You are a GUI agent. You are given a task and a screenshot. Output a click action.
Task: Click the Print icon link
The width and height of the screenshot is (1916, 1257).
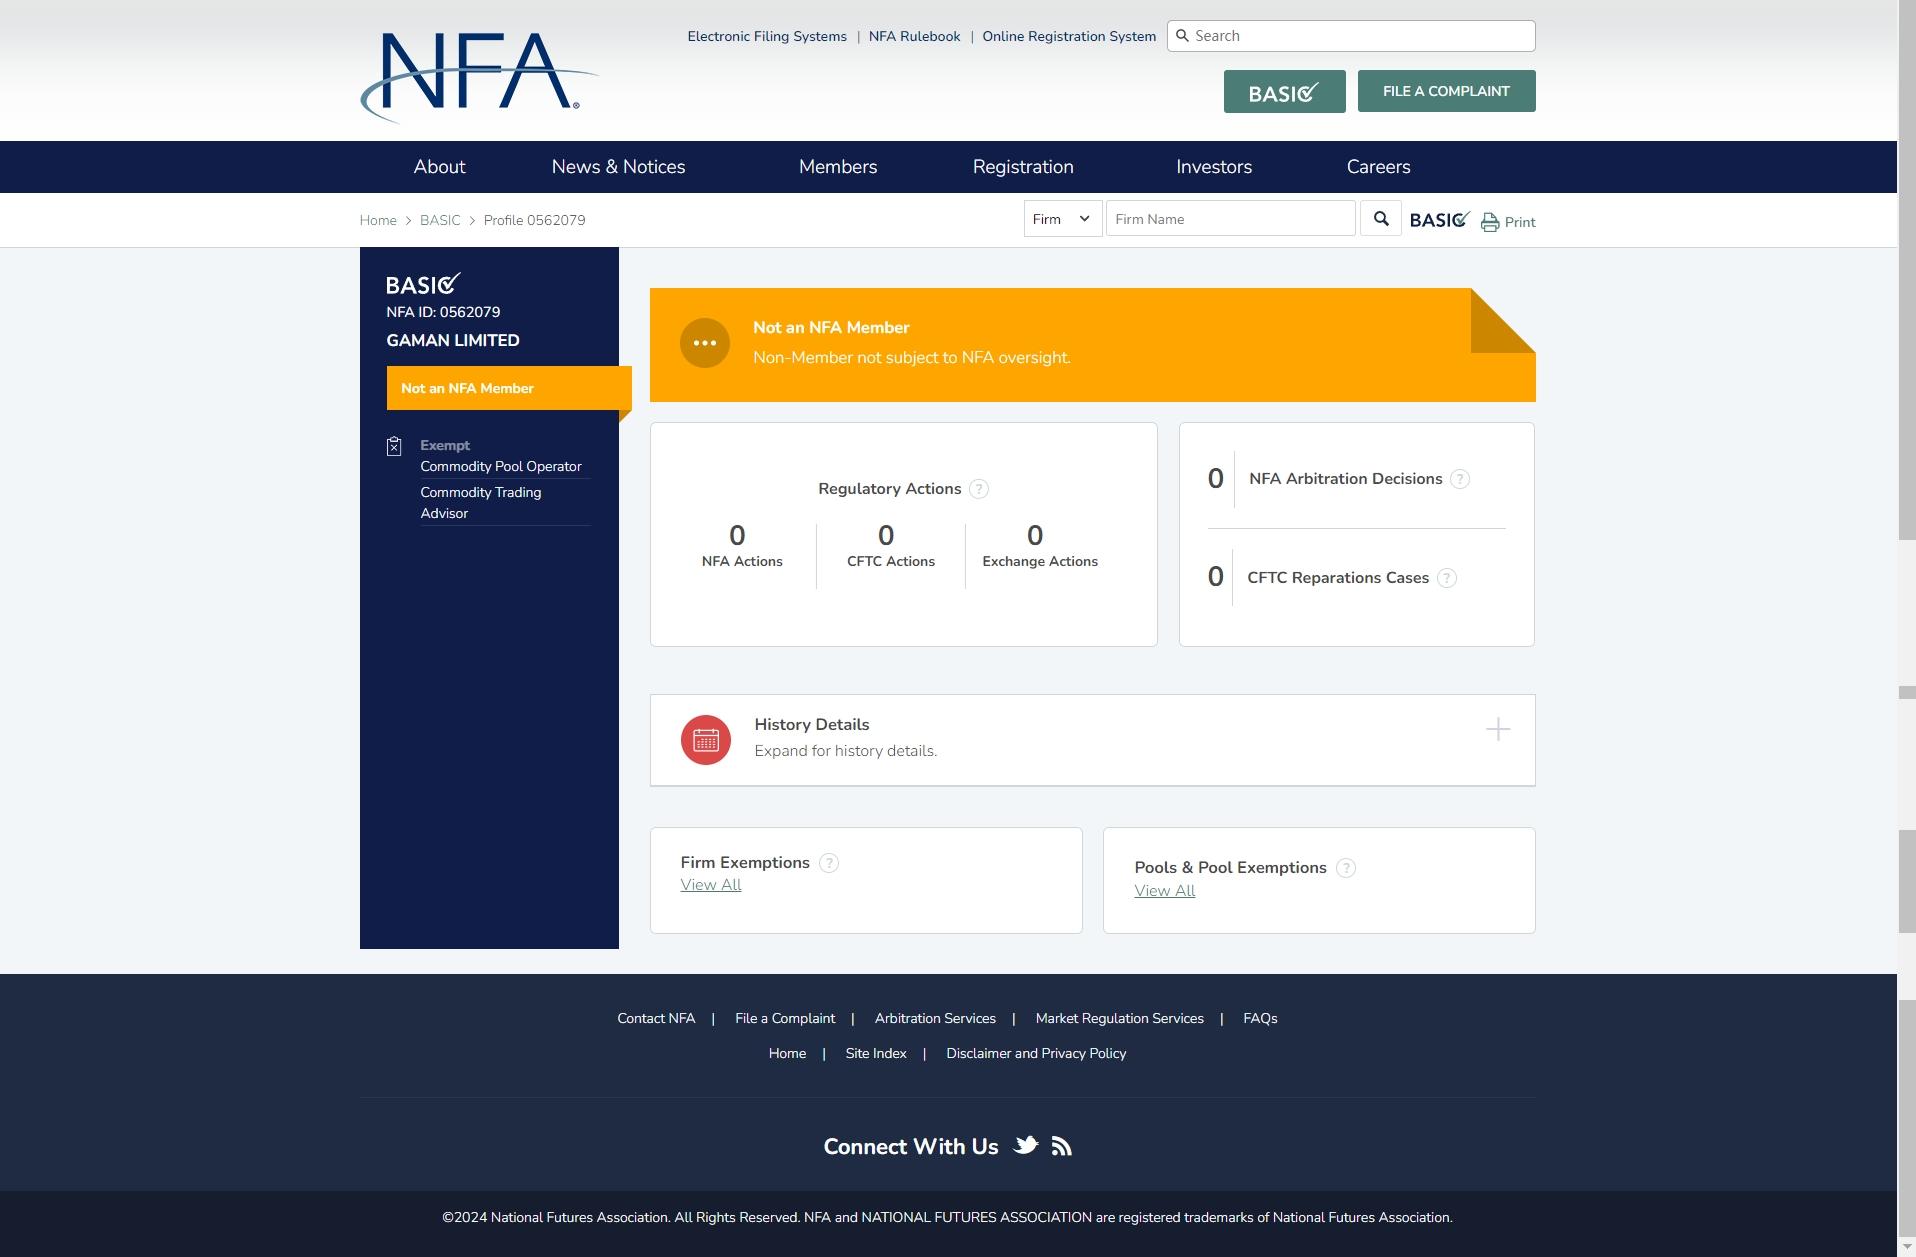1508,222
